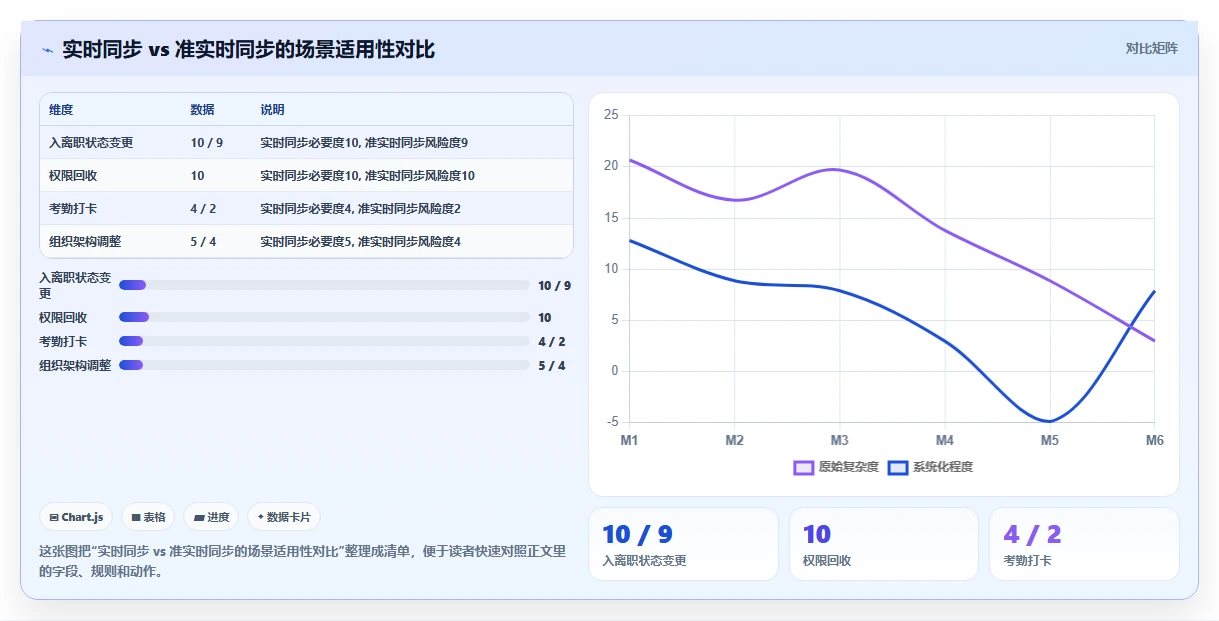Image resolution: width=1219 pixels, height=621 pixels.
Task: Click the -5 y-axis tick label
Action: 612,422
